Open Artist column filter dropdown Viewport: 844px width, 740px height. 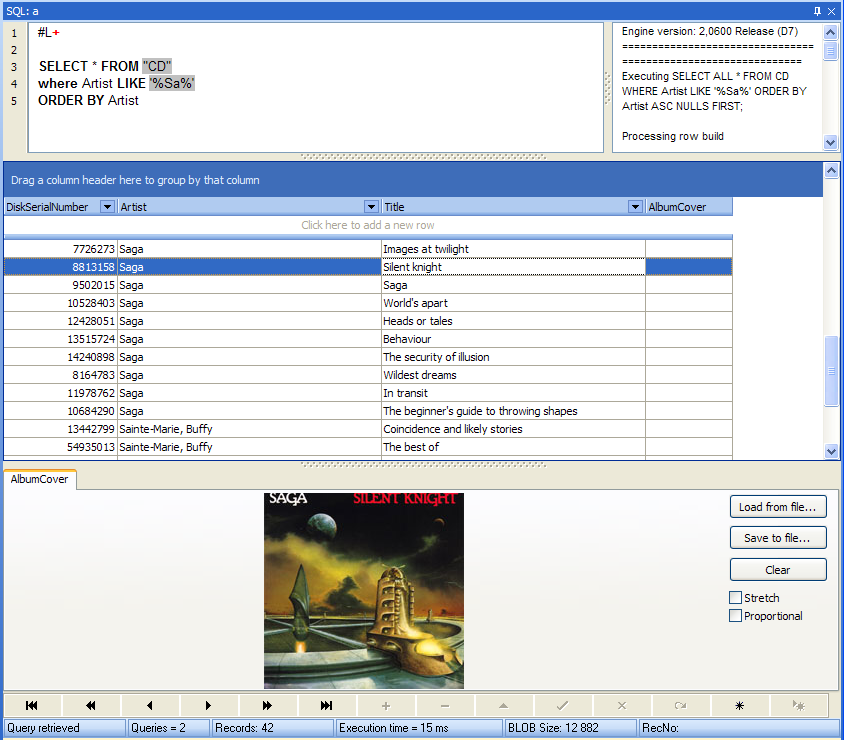[x=372, y=207]
